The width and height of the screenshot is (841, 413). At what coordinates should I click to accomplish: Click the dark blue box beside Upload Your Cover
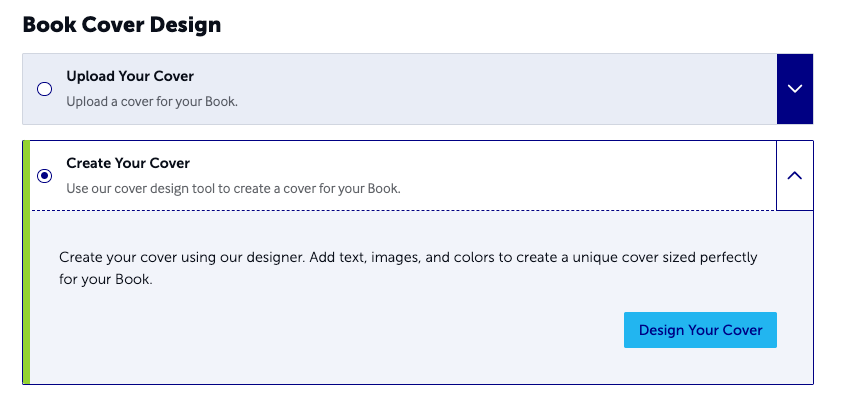click(x=795, y=89)
